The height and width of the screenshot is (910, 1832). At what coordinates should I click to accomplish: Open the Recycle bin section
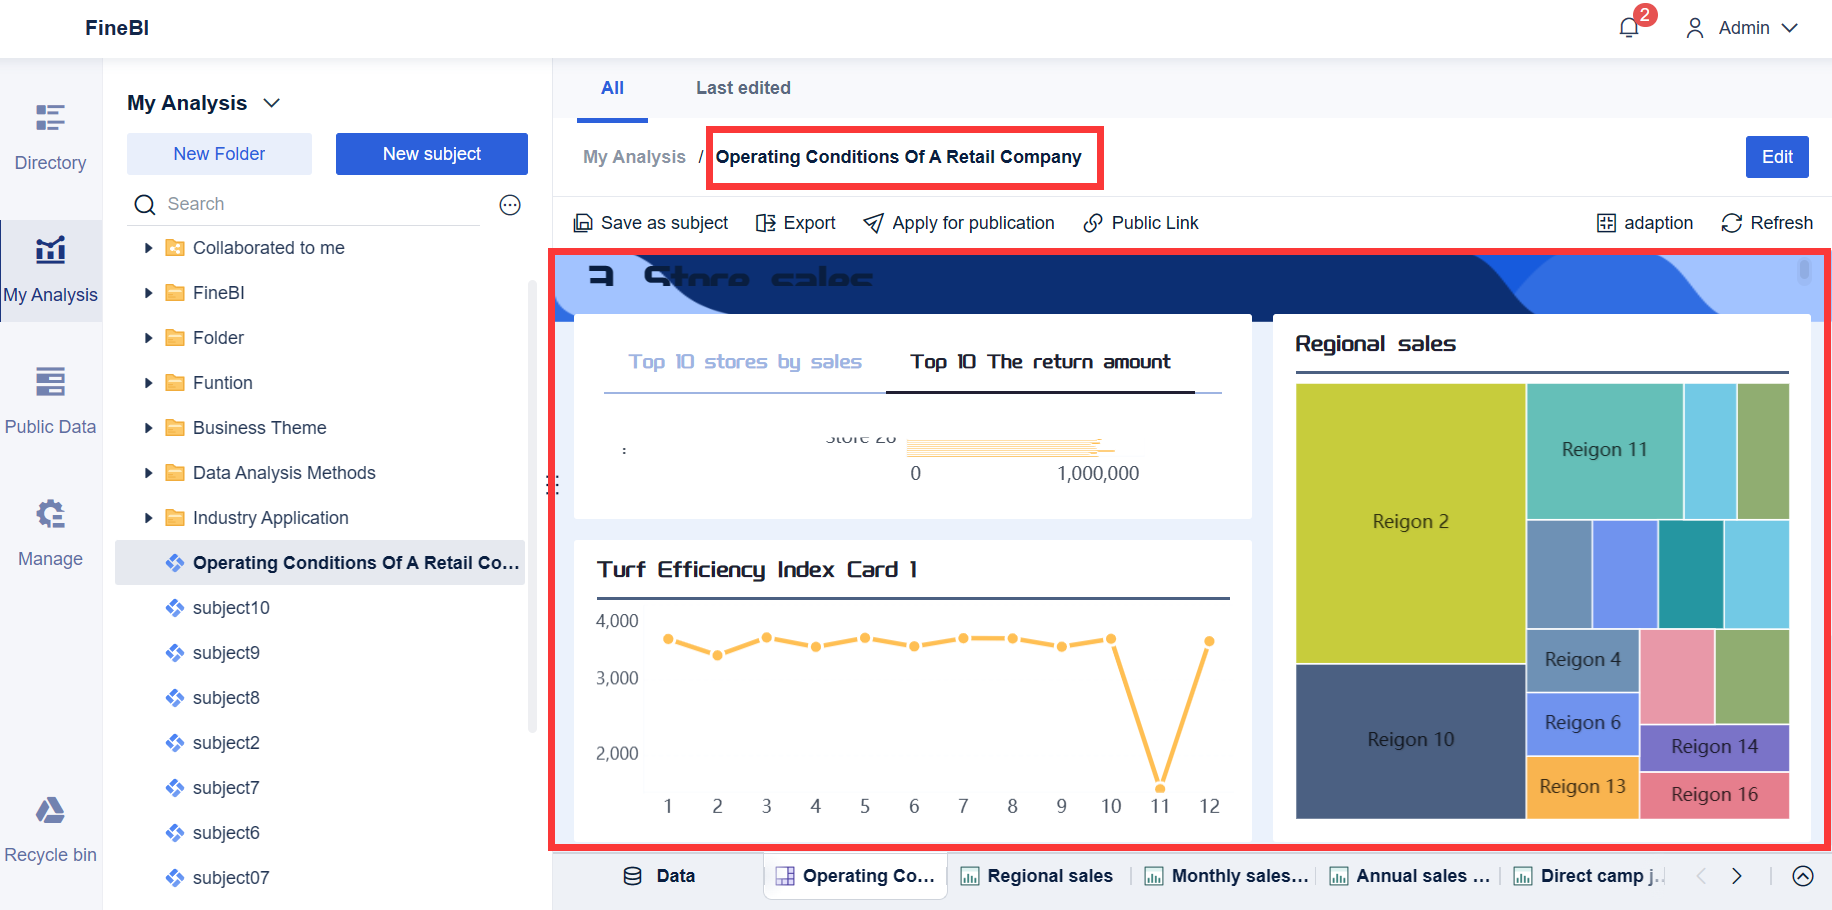tap(50, 828)
